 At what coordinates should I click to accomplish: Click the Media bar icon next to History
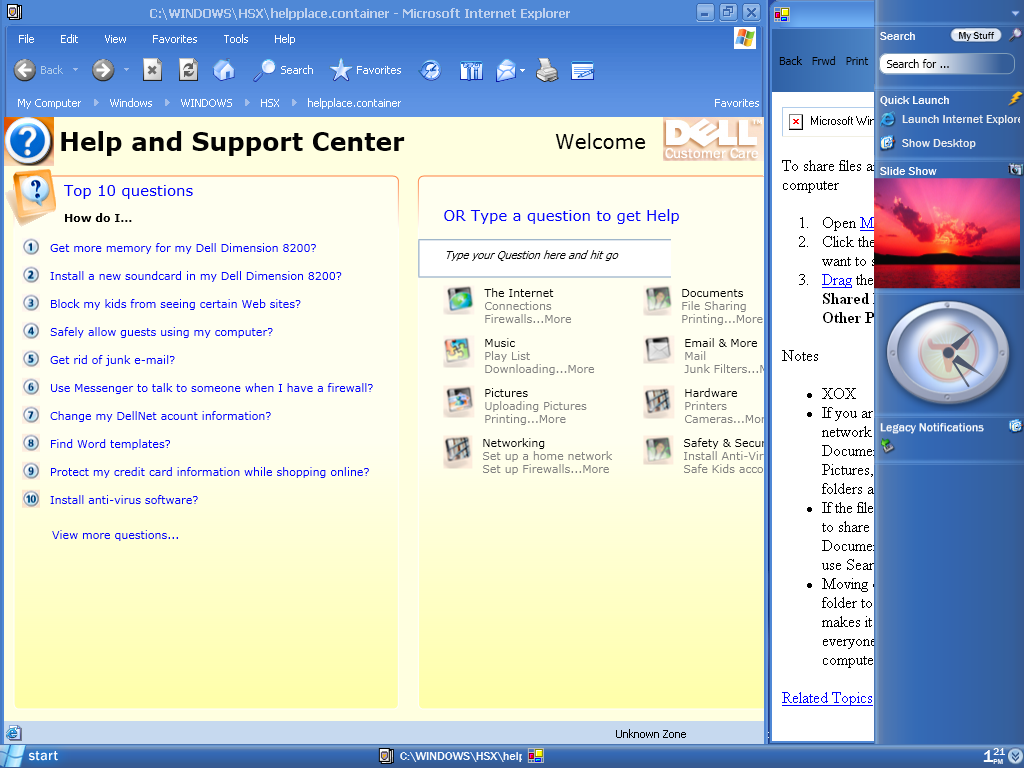coord(471,70)
